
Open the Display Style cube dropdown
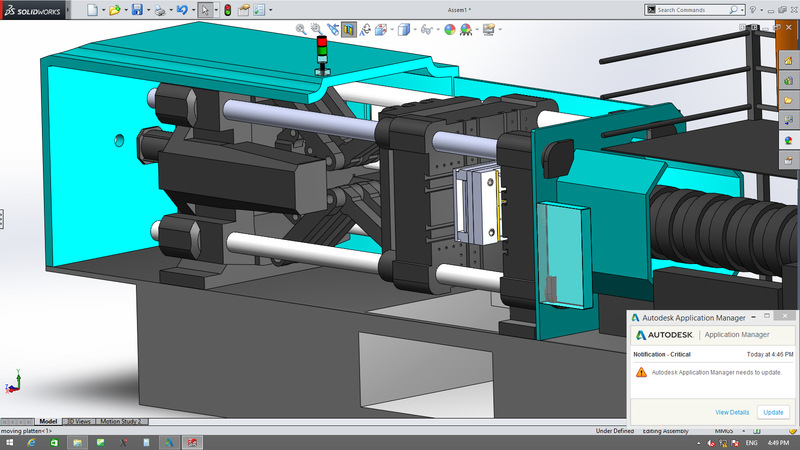[415, 30]
